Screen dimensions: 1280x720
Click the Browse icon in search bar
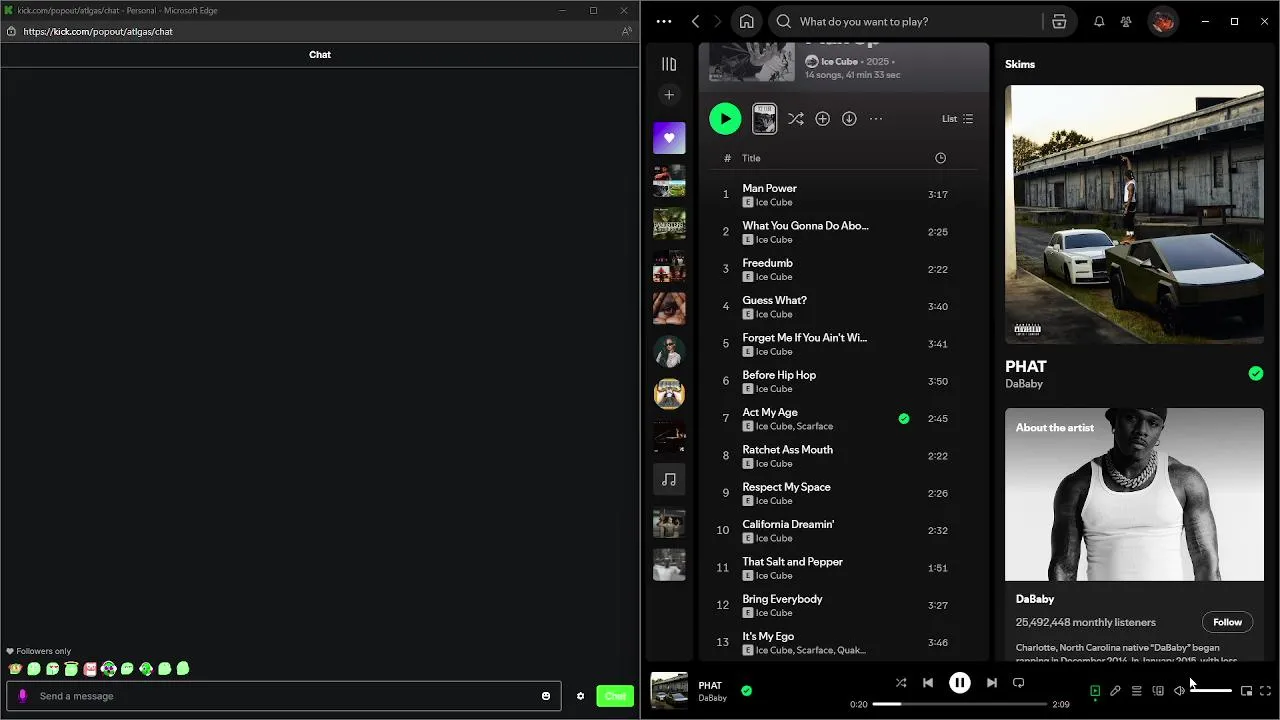tap(1059, 21)
